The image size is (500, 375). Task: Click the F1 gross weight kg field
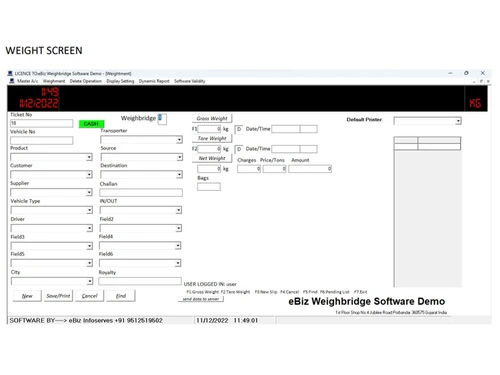(x=209, y=129)
